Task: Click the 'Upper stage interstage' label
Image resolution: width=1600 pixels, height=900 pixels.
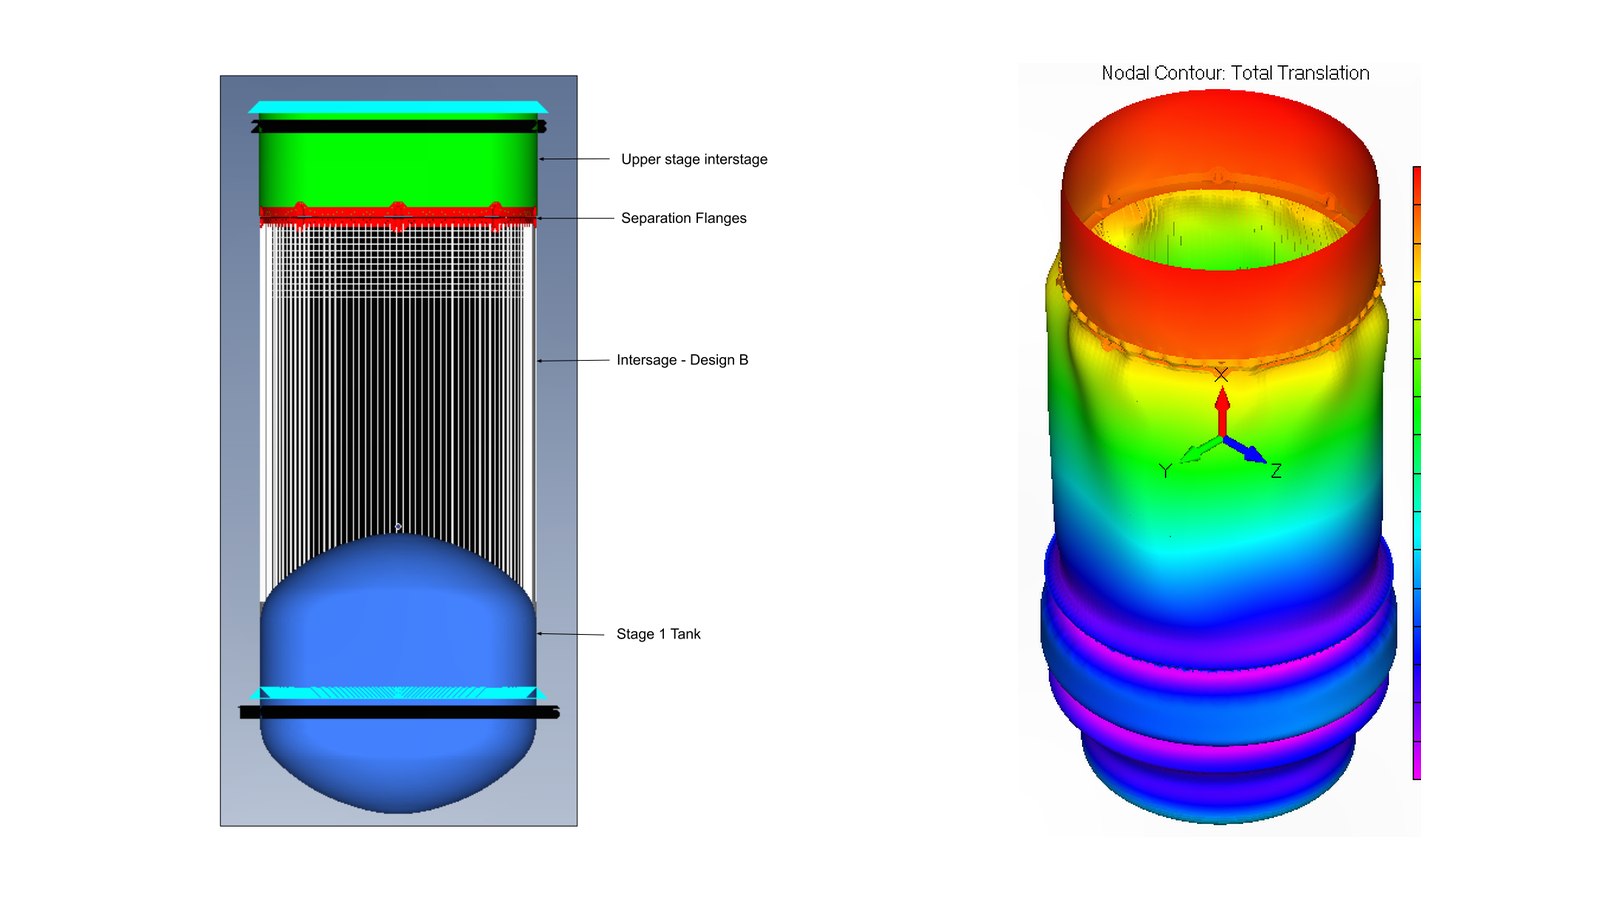Action: (x=694, y=159)
